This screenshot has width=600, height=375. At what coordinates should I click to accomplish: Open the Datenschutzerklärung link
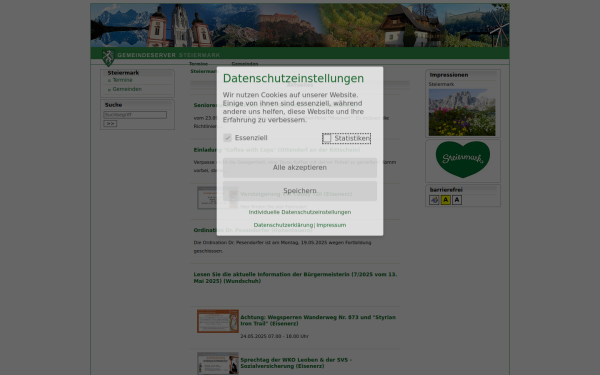coord(283,225)
